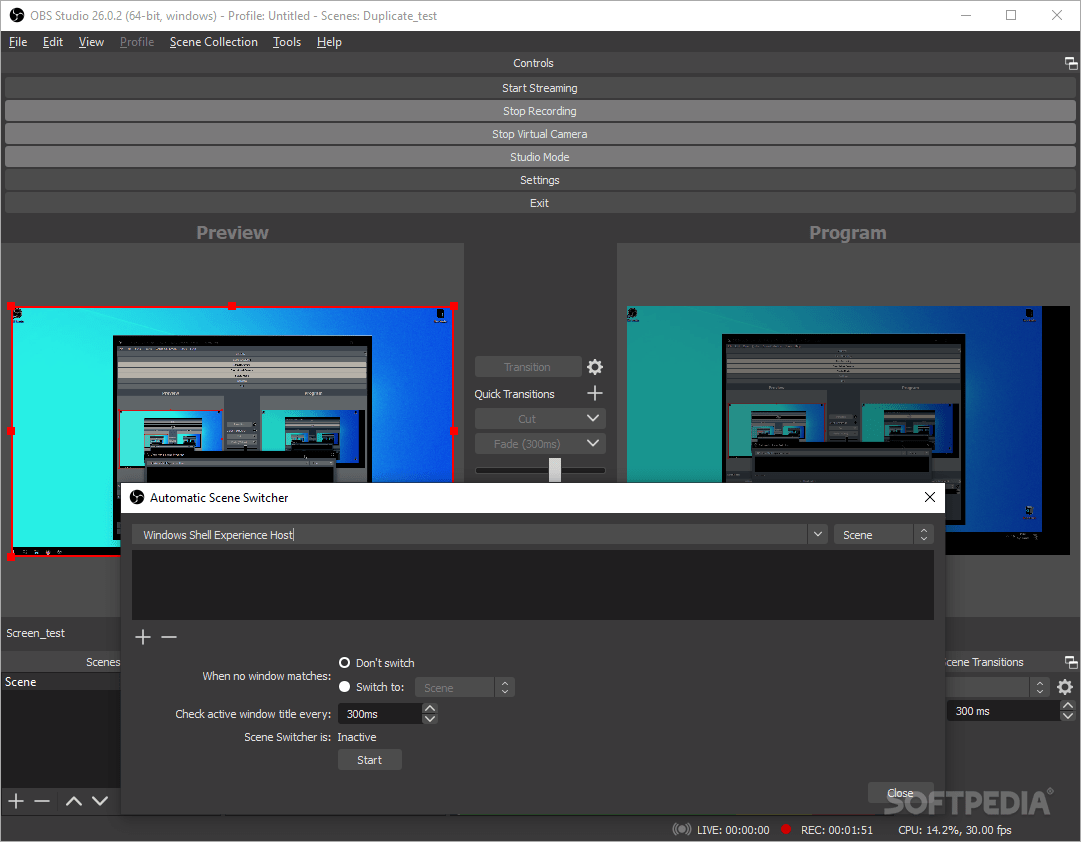Click the REC: 00:01:51 status
Viewport: 1081px width, 842px height.
pos(836,830)
